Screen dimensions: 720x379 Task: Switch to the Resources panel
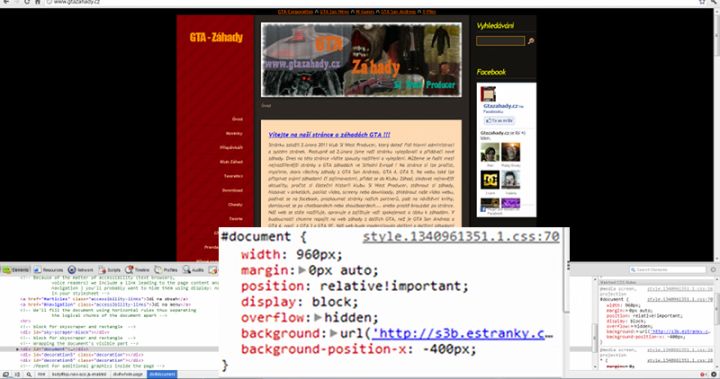coord(48,270)
